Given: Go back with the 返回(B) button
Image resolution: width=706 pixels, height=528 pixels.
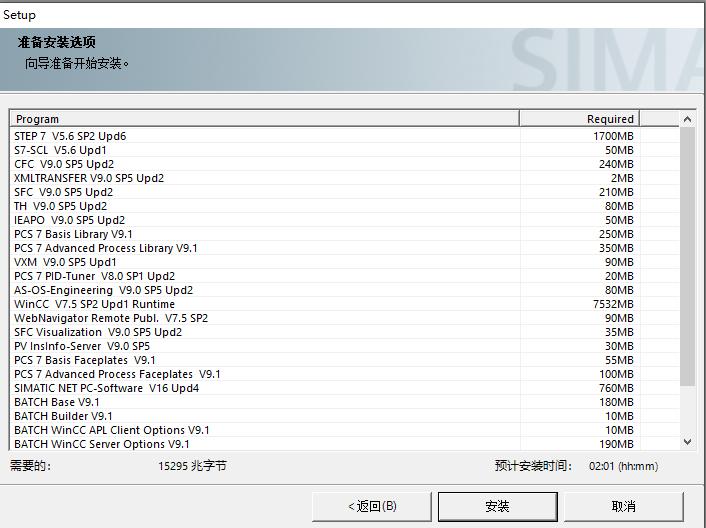Looking at the screenshot, I should click(x=372, y=506).
